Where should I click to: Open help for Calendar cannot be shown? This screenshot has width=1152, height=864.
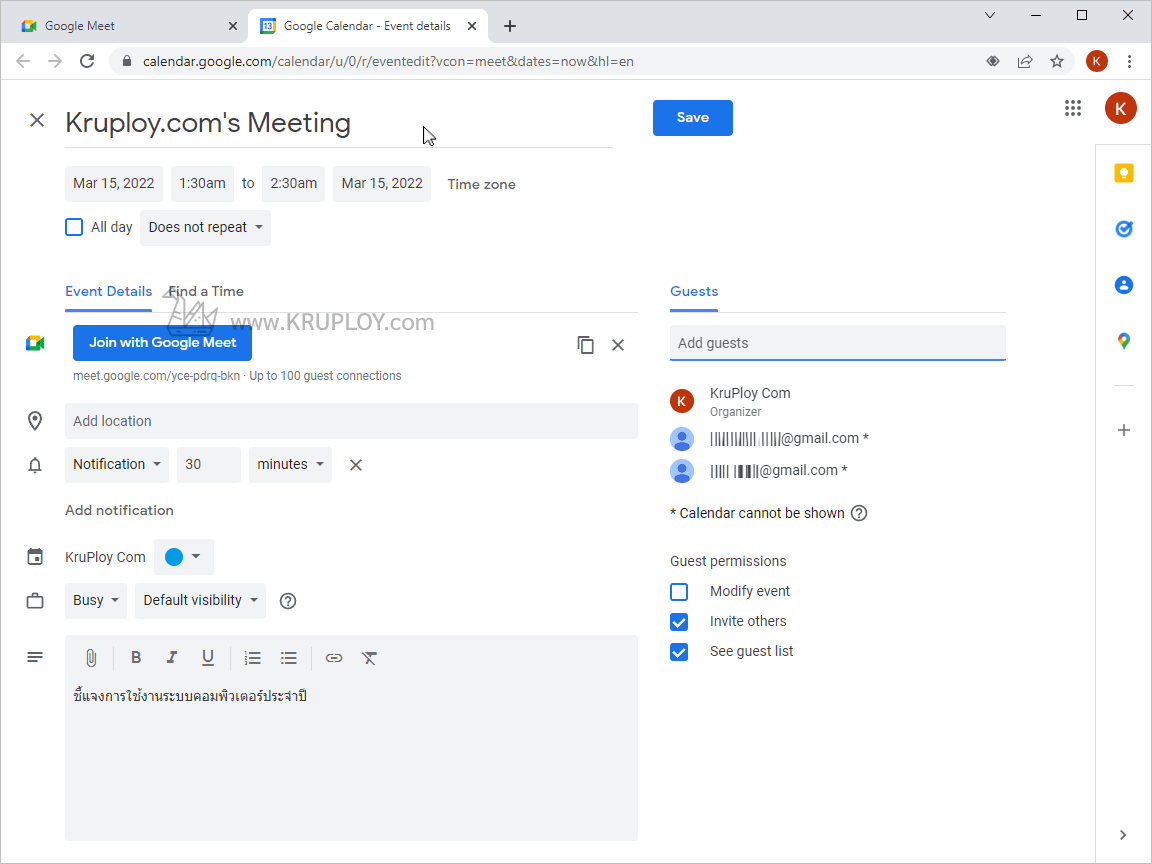click(859, 513)
